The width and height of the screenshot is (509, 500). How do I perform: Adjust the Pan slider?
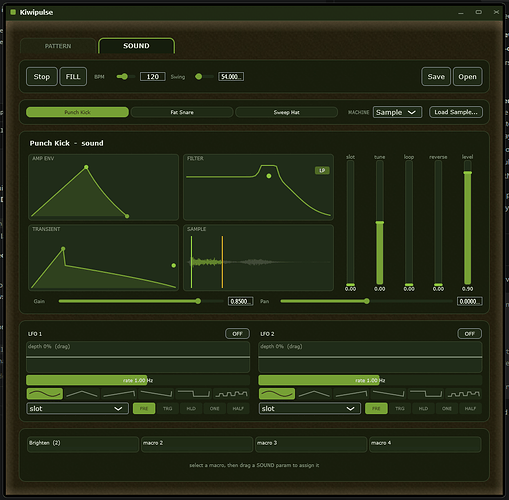(x=367, y=301)
